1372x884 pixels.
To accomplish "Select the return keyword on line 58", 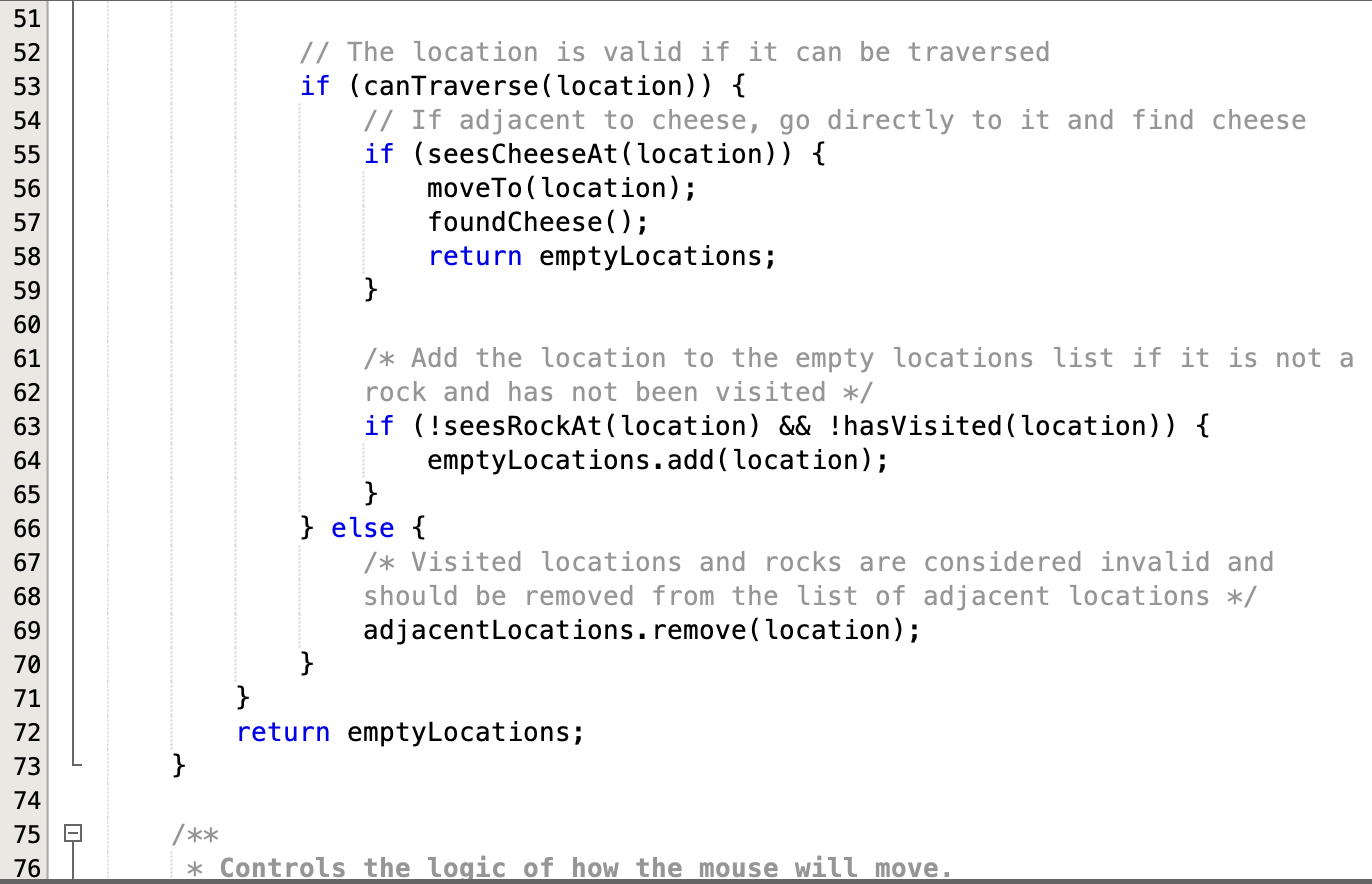I will [x=475, y=256].
